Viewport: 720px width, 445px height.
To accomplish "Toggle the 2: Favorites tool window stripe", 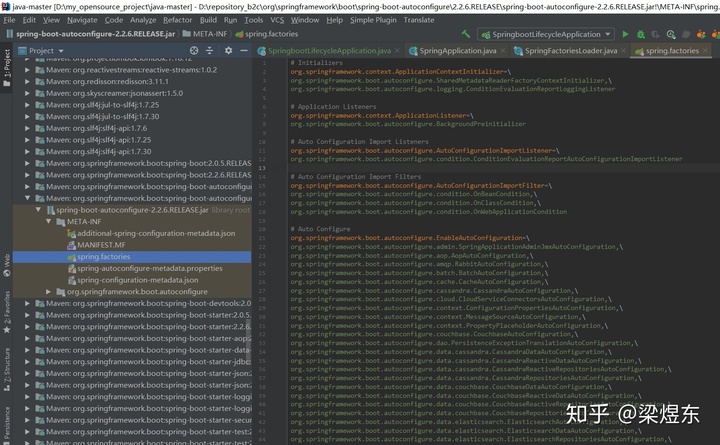I will (x=6, y=312).
